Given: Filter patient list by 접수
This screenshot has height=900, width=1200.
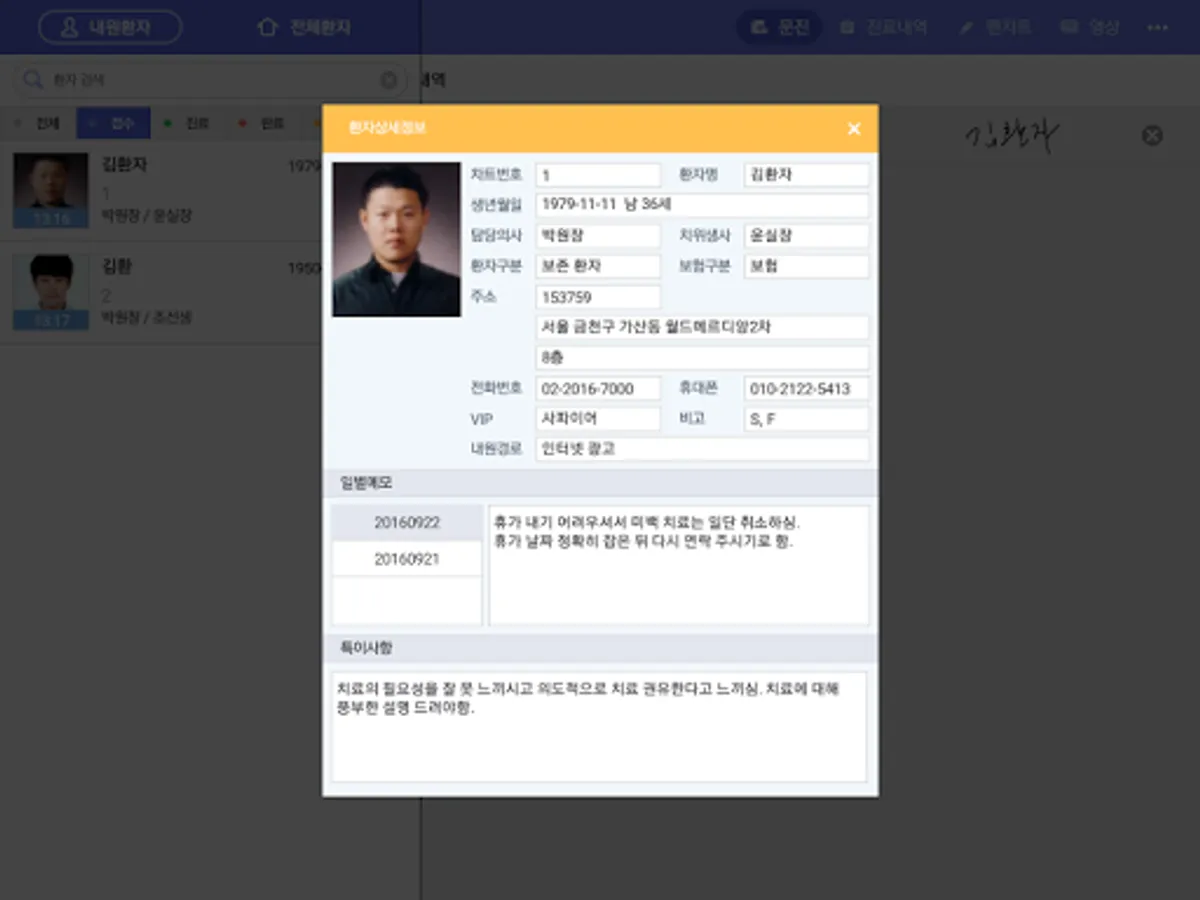Looking at the screenshot, I should coord(113,123).
